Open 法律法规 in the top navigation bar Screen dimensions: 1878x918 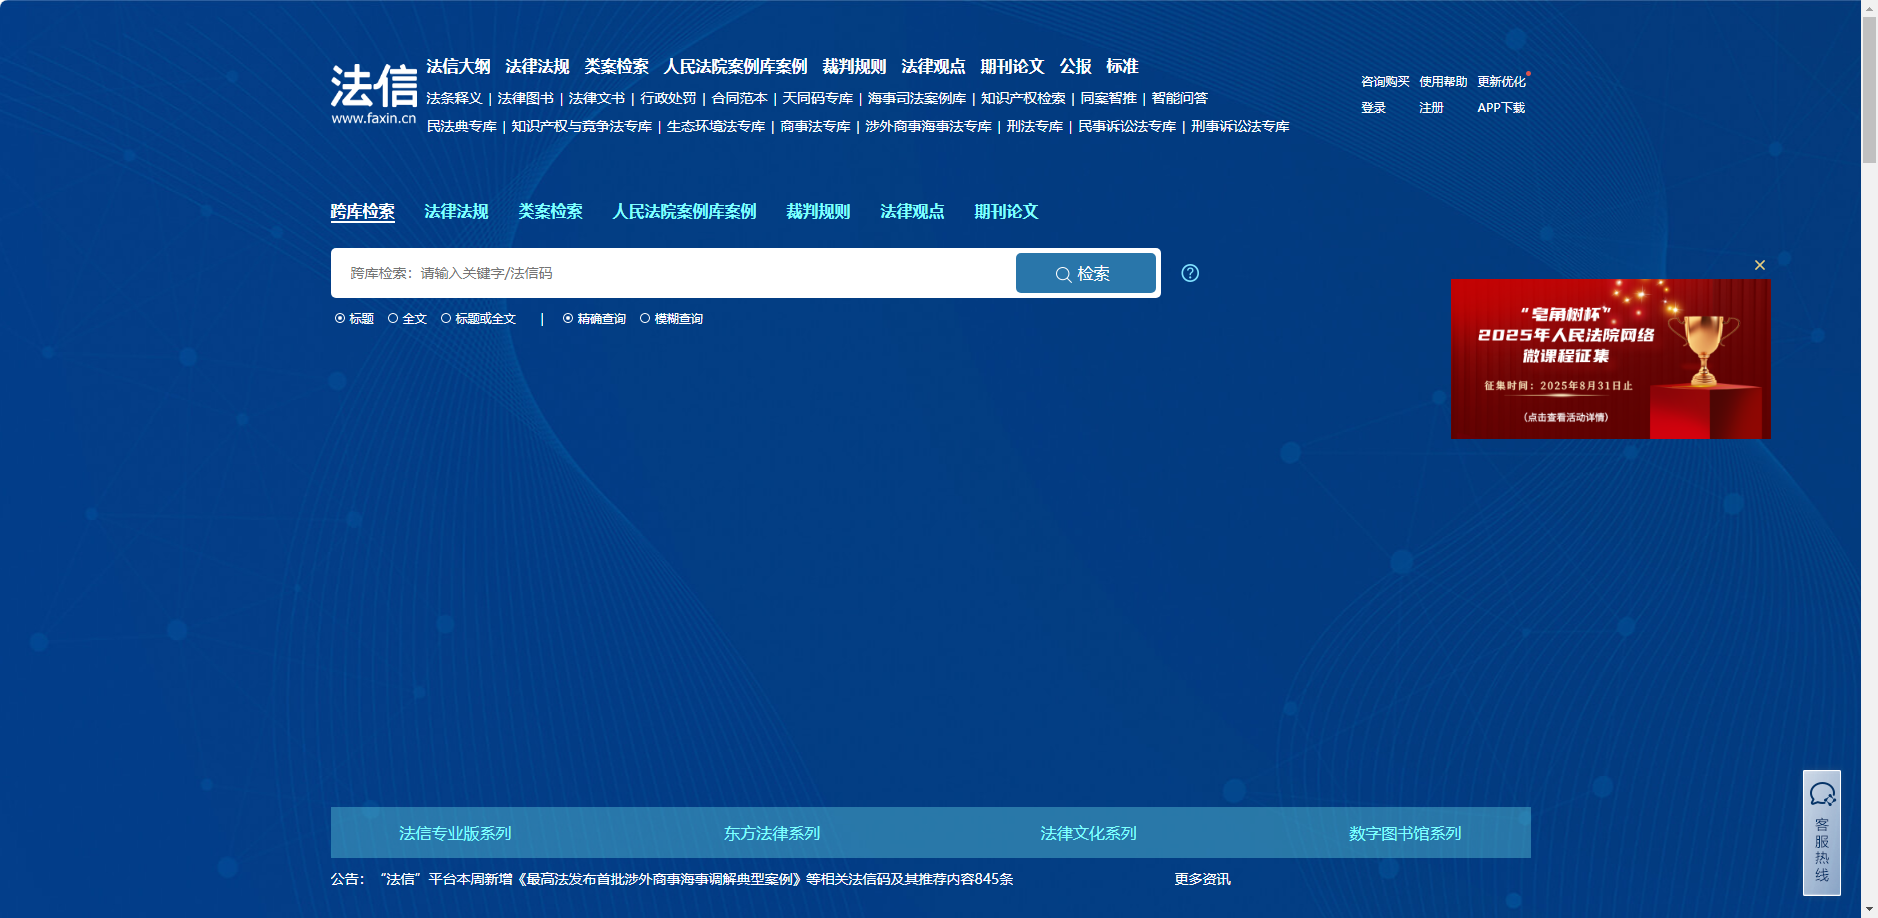click(x=537, y=67)
